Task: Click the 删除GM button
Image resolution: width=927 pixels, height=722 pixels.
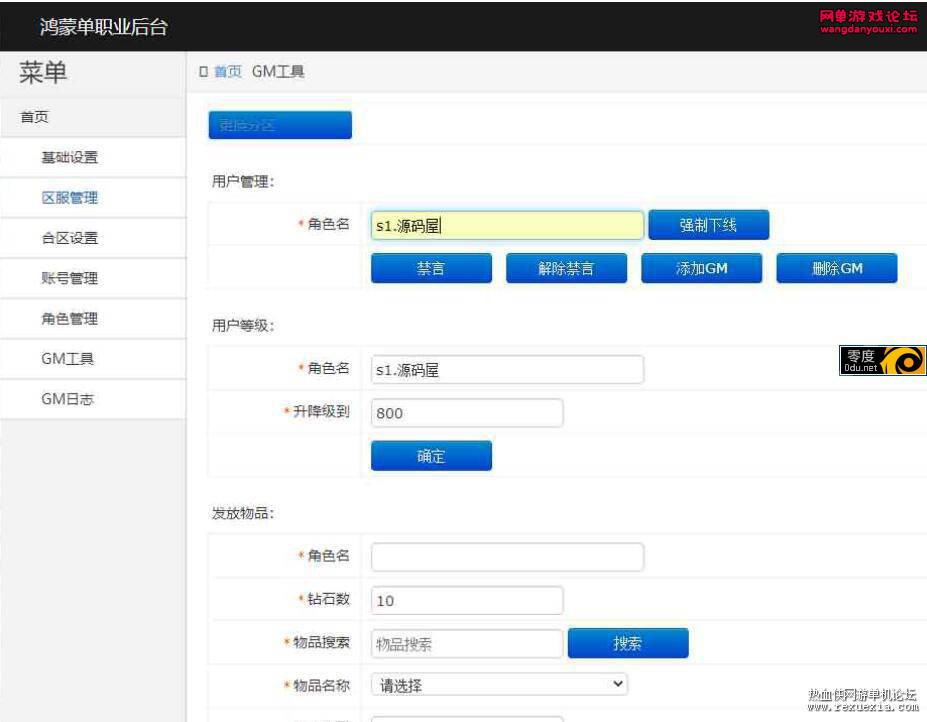Action: [x=837, y=268]
